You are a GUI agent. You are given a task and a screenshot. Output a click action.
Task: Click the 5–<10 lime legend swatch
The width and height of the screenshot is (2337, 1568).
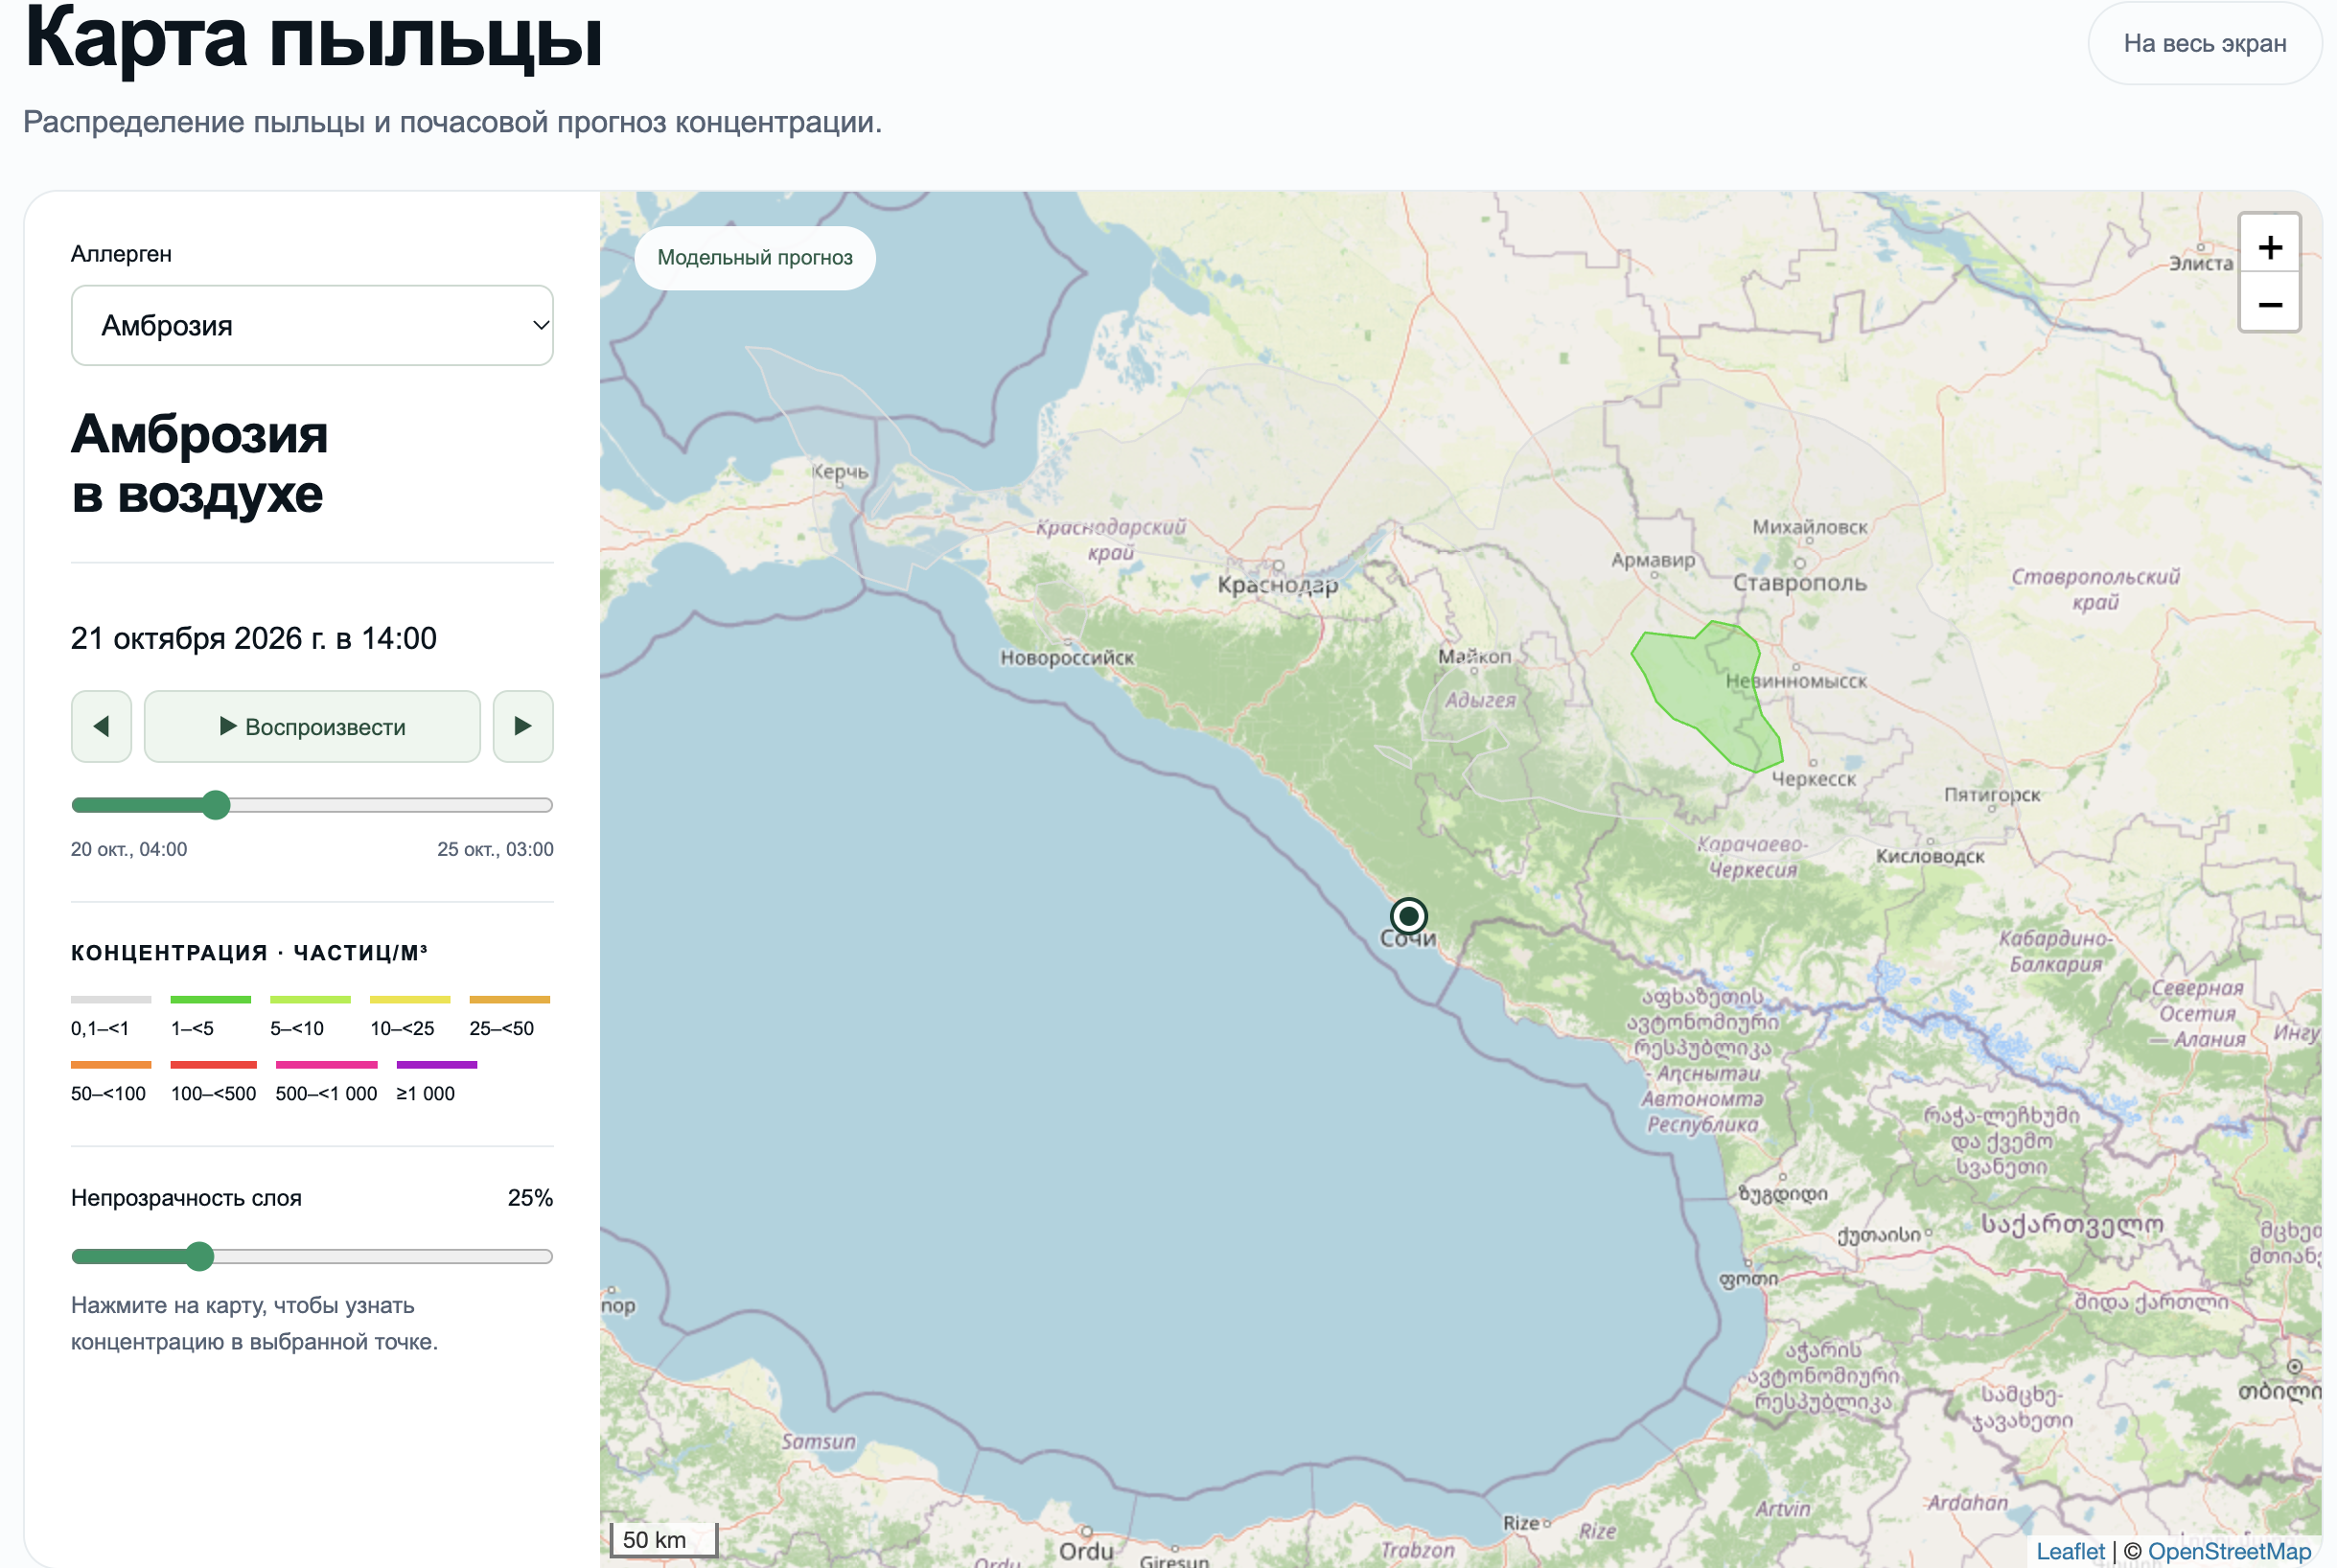pos(310,1000)
